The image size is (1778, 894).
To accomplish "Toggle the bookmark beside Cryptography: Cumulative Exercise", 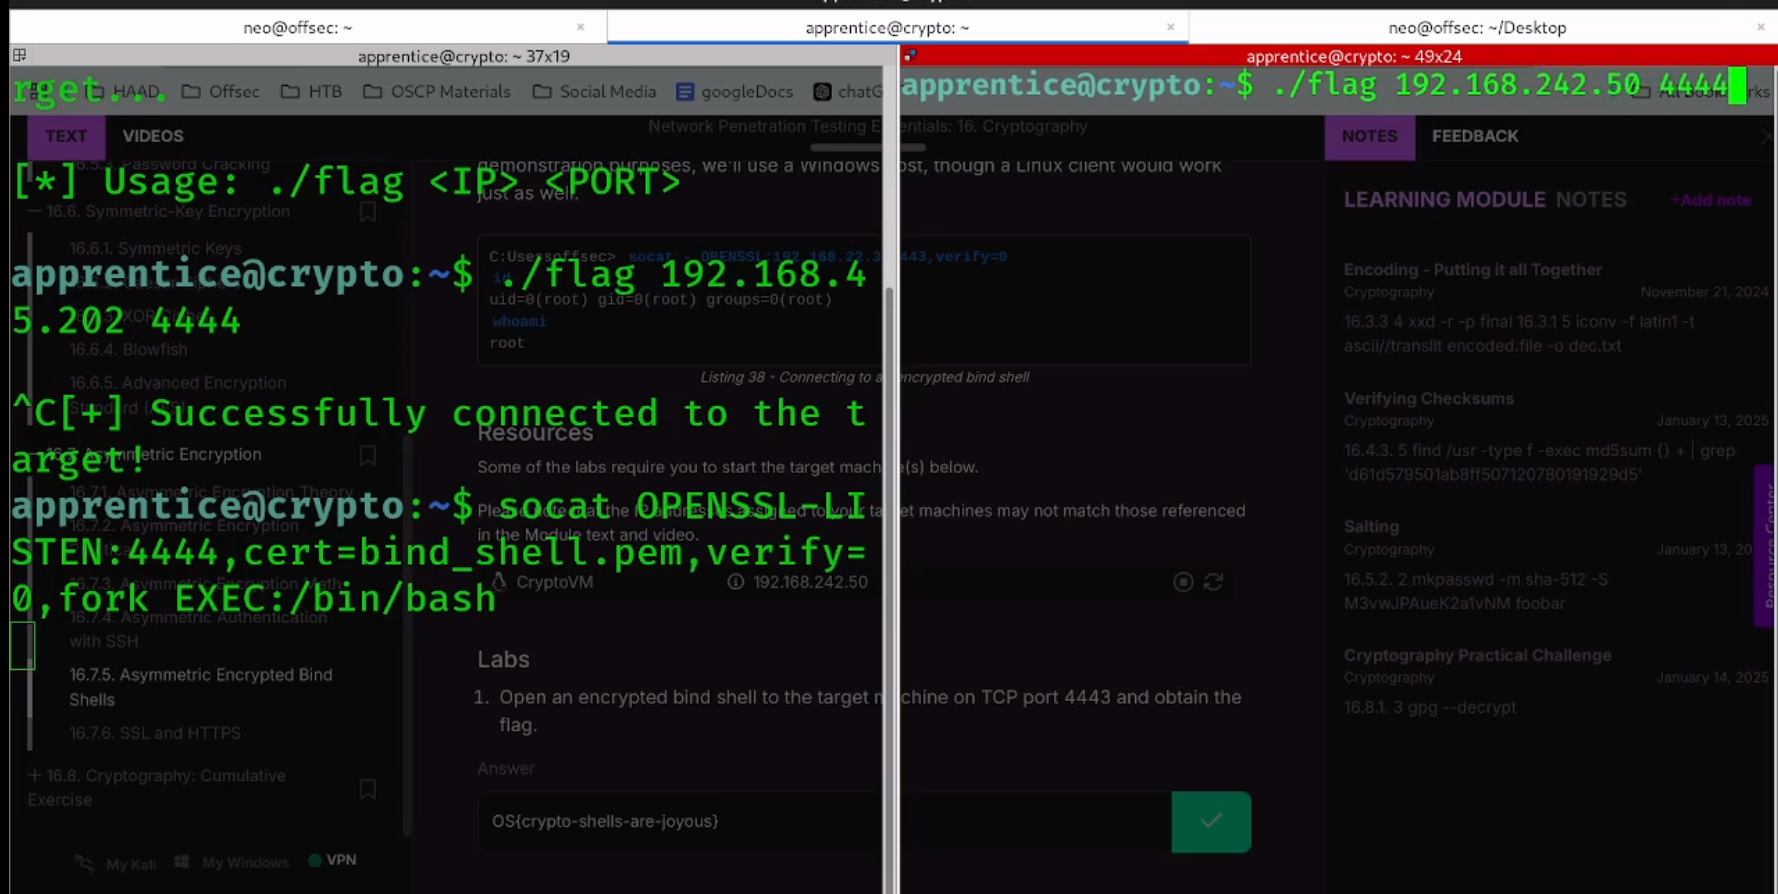I will click(x=368, y=789).
